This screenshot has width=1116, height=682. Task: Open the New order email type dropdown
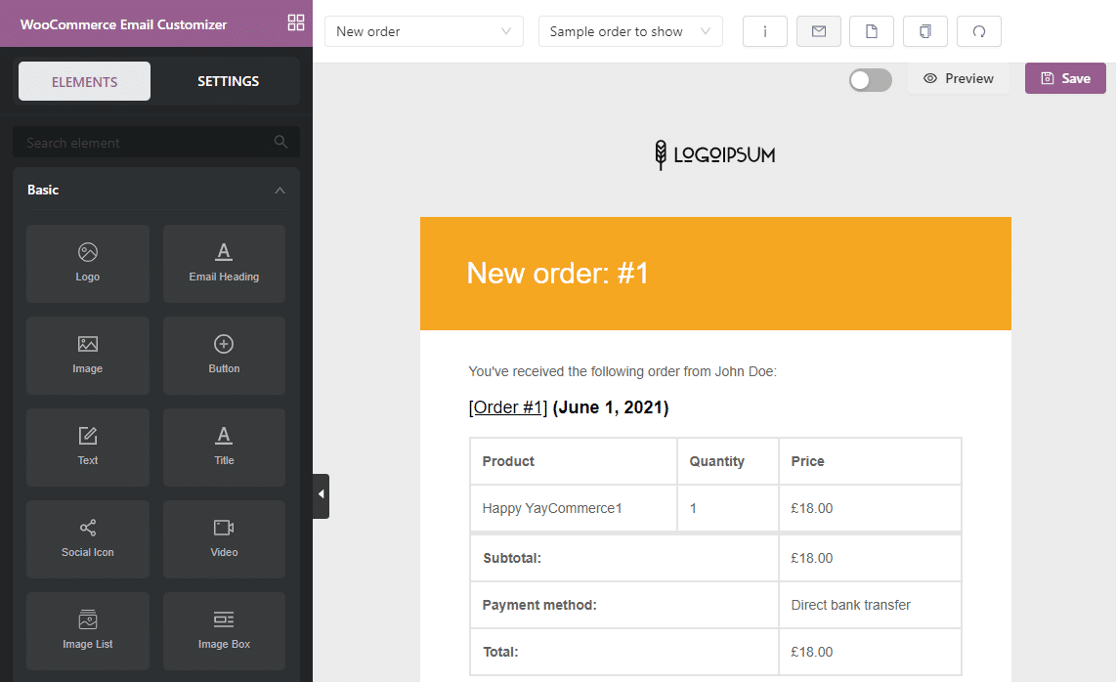423,31
